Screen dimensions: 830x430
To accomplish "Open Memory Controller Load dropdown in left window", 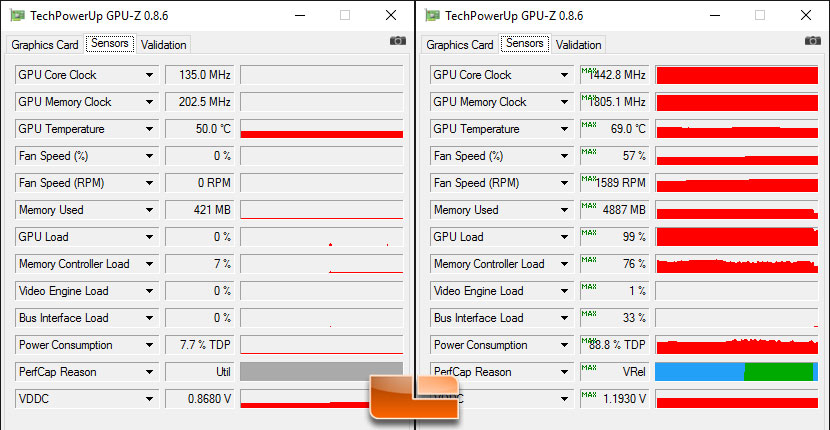I will point(150,264).
